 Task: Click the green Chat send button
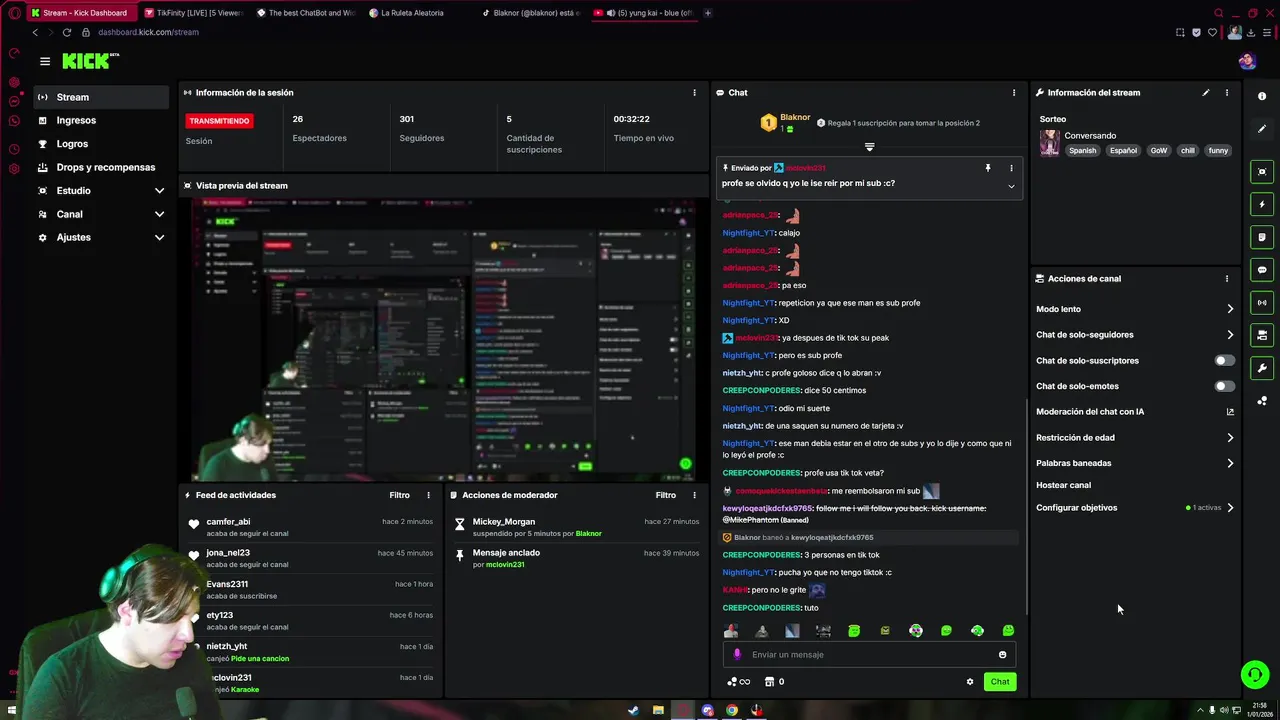(1000, 682)
